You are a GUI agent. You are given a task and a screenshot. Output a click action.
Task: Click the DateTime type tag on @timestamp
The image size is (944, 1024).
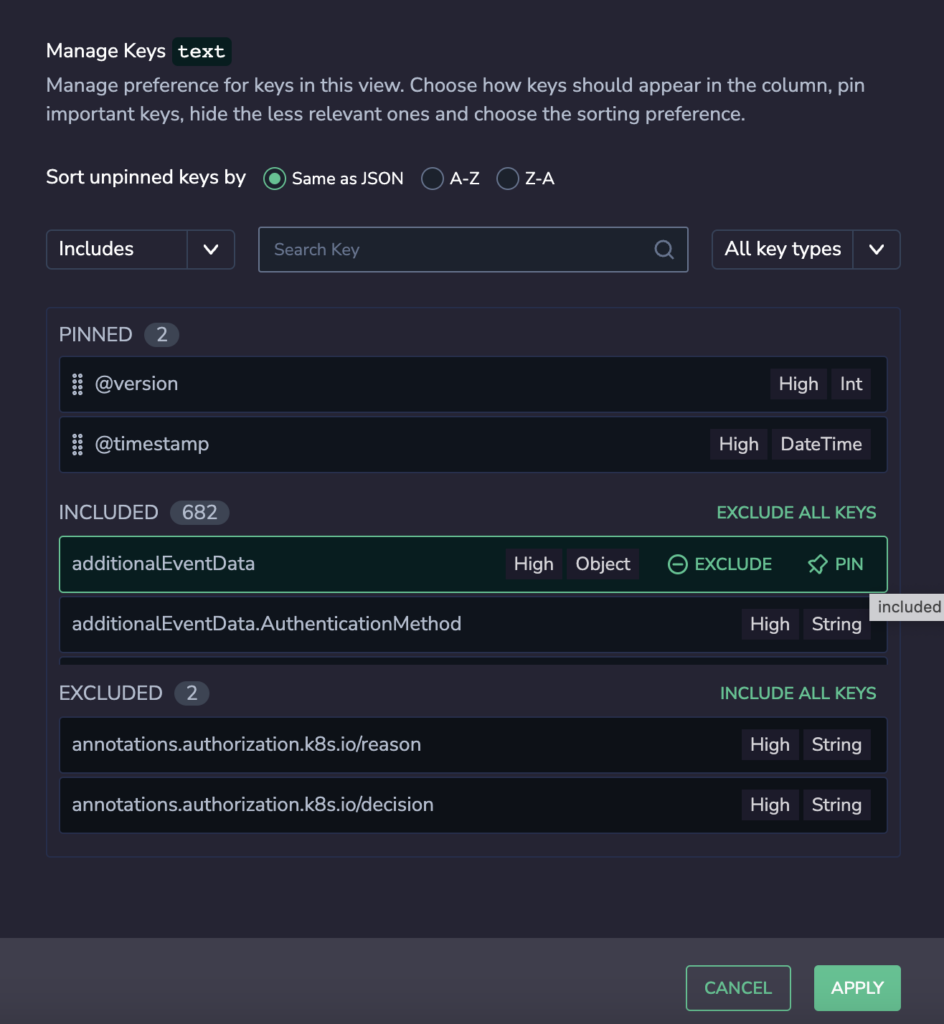coord(821,444)
